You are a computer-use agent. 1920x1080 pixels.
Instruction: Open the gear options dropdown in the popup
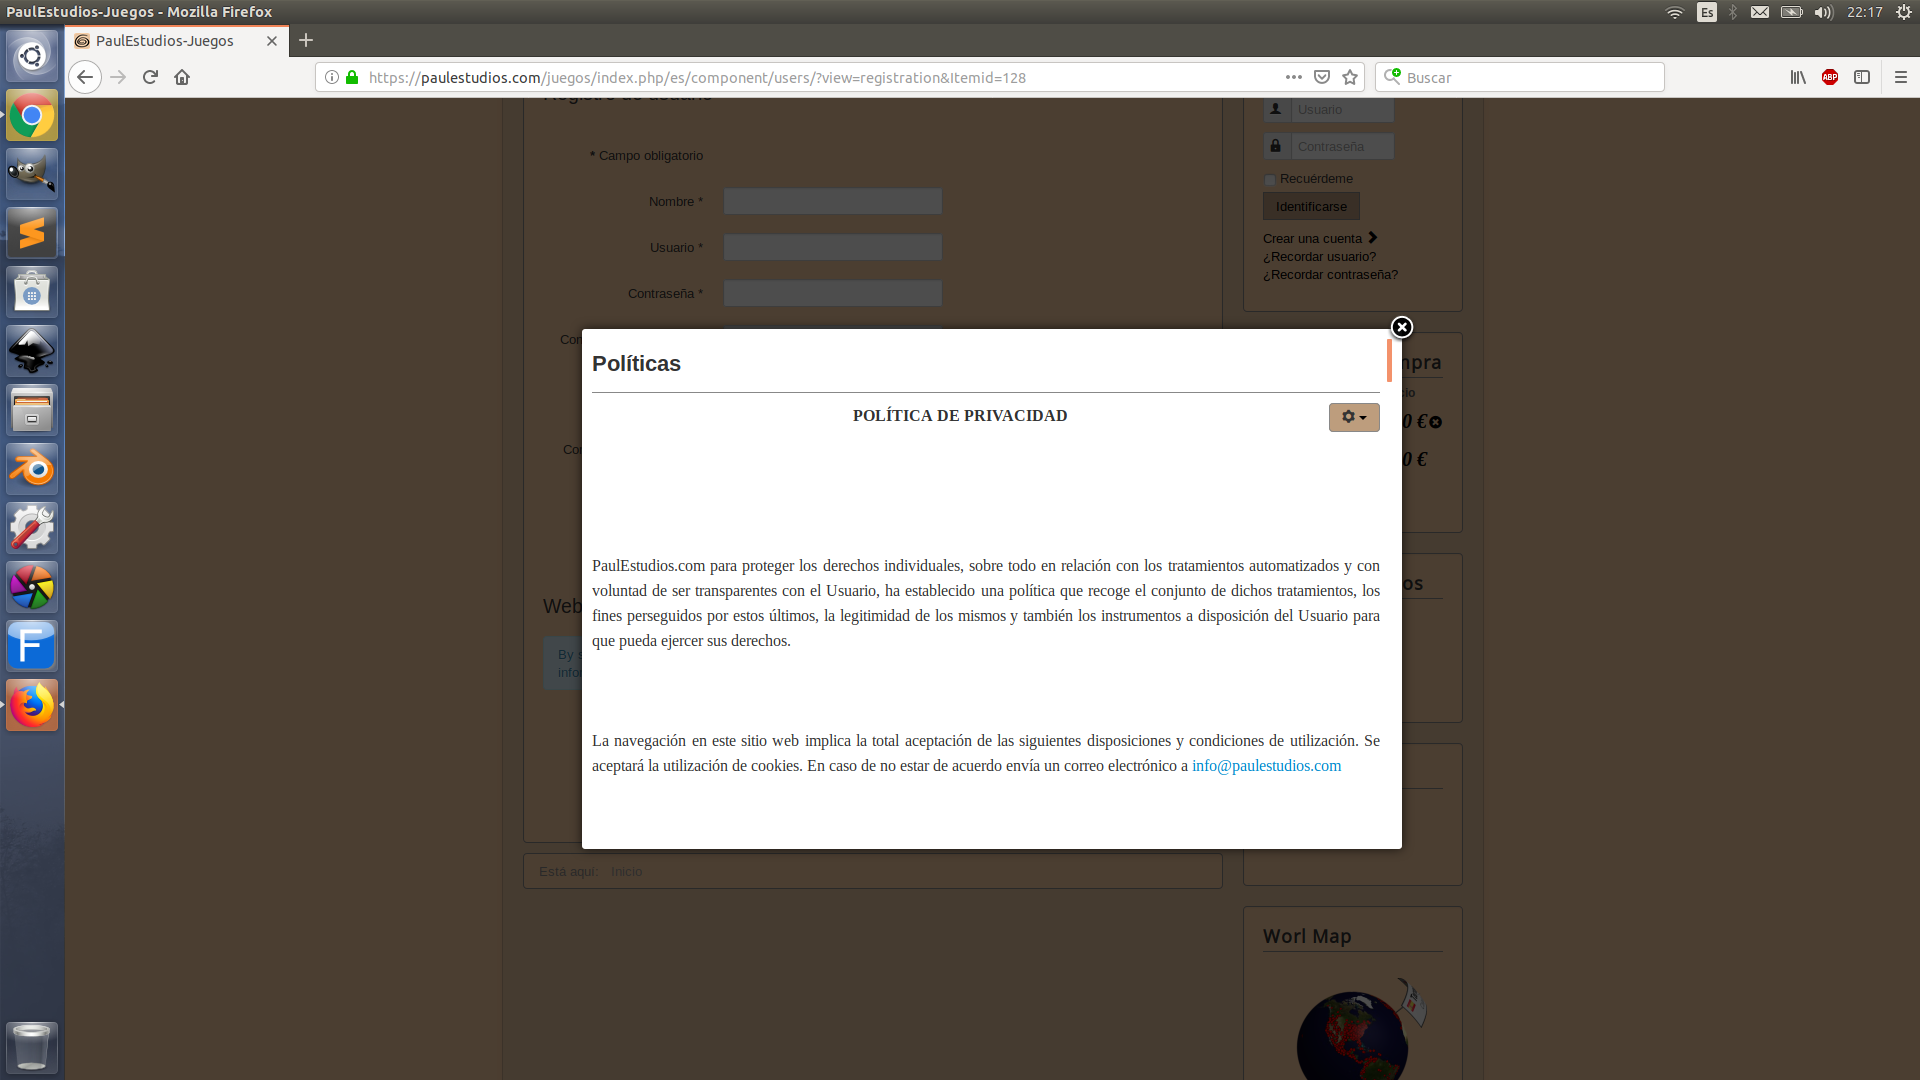(1353, 417)
